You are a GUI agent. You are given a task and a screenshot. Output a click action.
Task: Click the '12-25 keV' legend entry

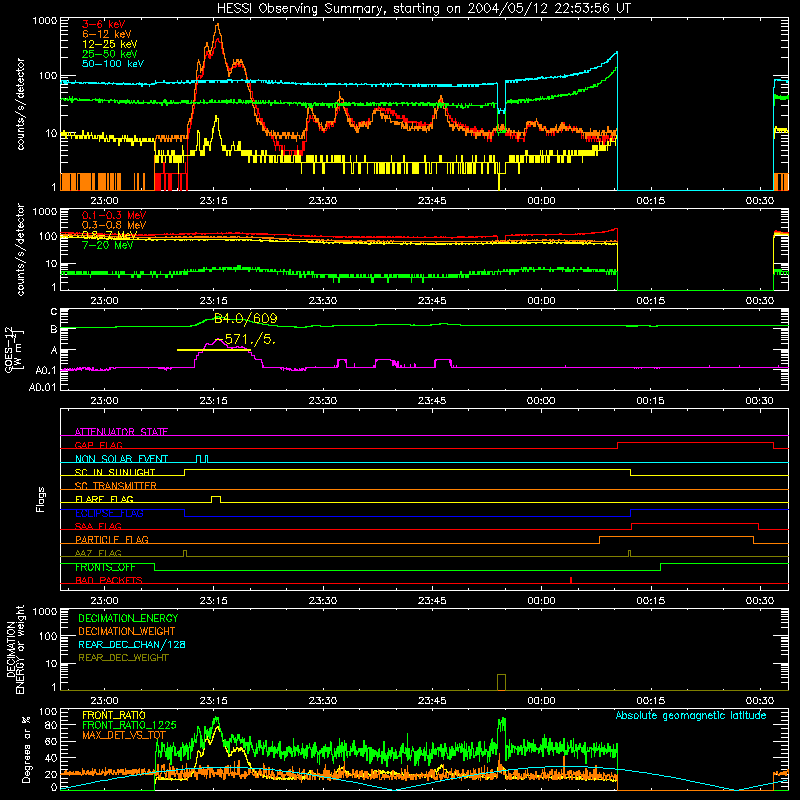(x=109, y=44)
